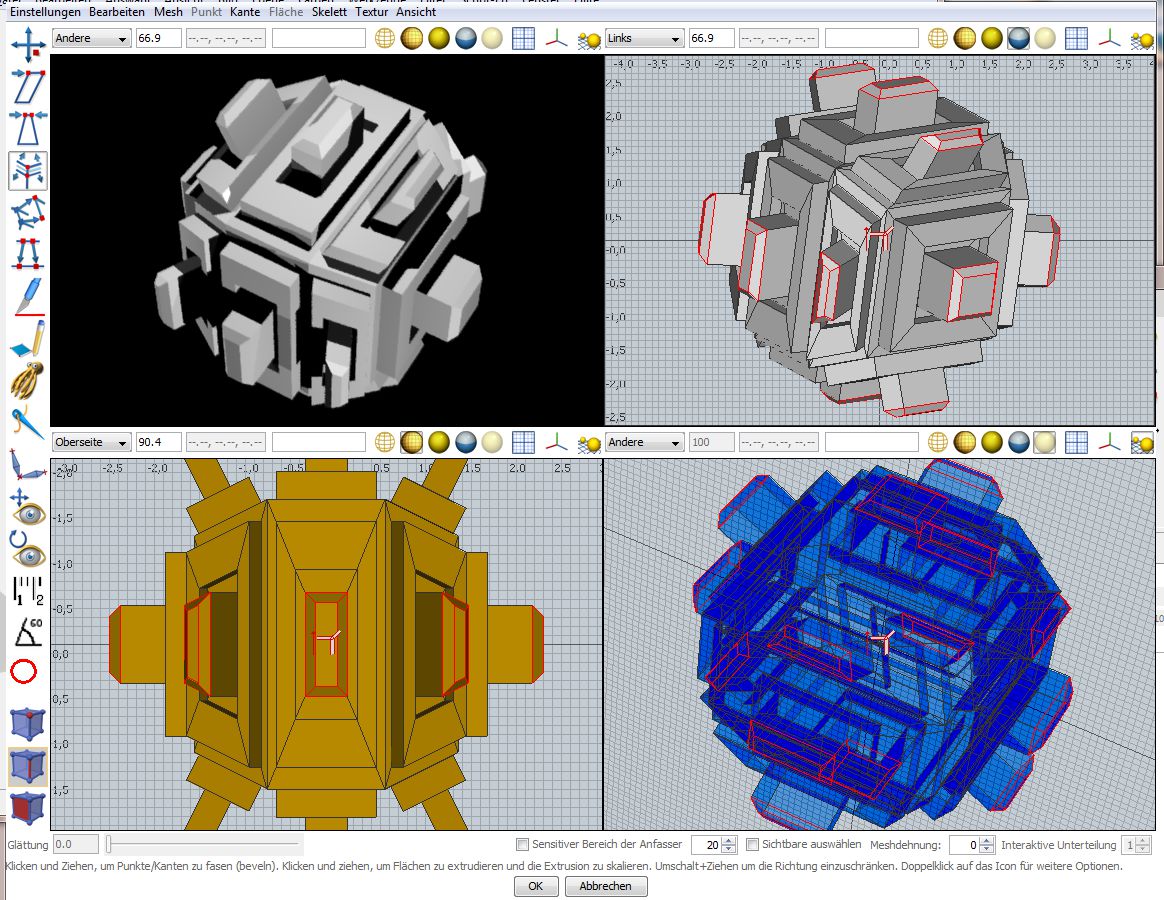Image resolution: width=1164 pixels, height=900 pixels.
Task: Open the Skelett menu
Action: 330,12
